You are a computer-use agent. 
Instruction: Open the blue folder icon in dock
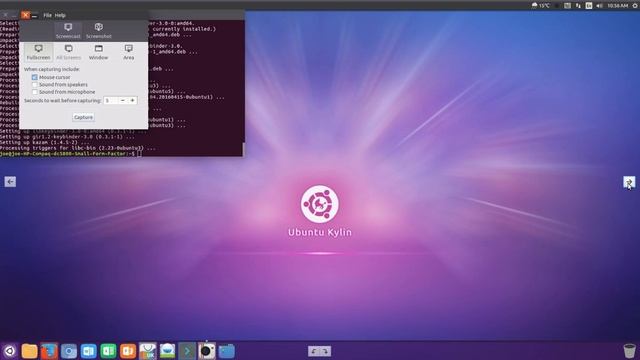pyautogui.click(x=227, y=351)
